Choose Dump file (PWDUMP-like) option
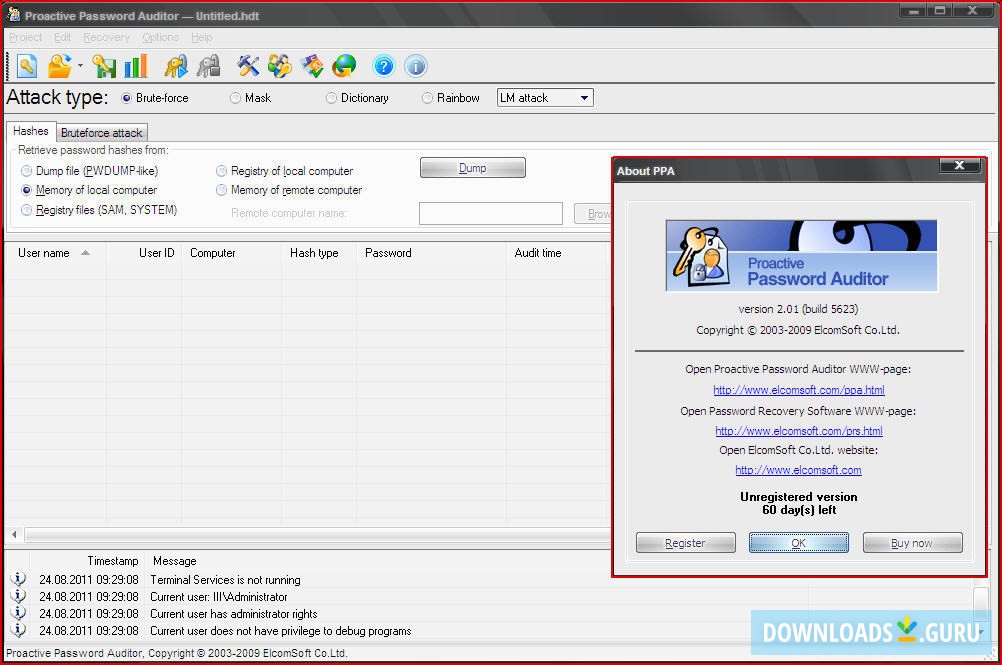Image resolution: width=1002 pixels, height=665 pixels. coord(89,171)
